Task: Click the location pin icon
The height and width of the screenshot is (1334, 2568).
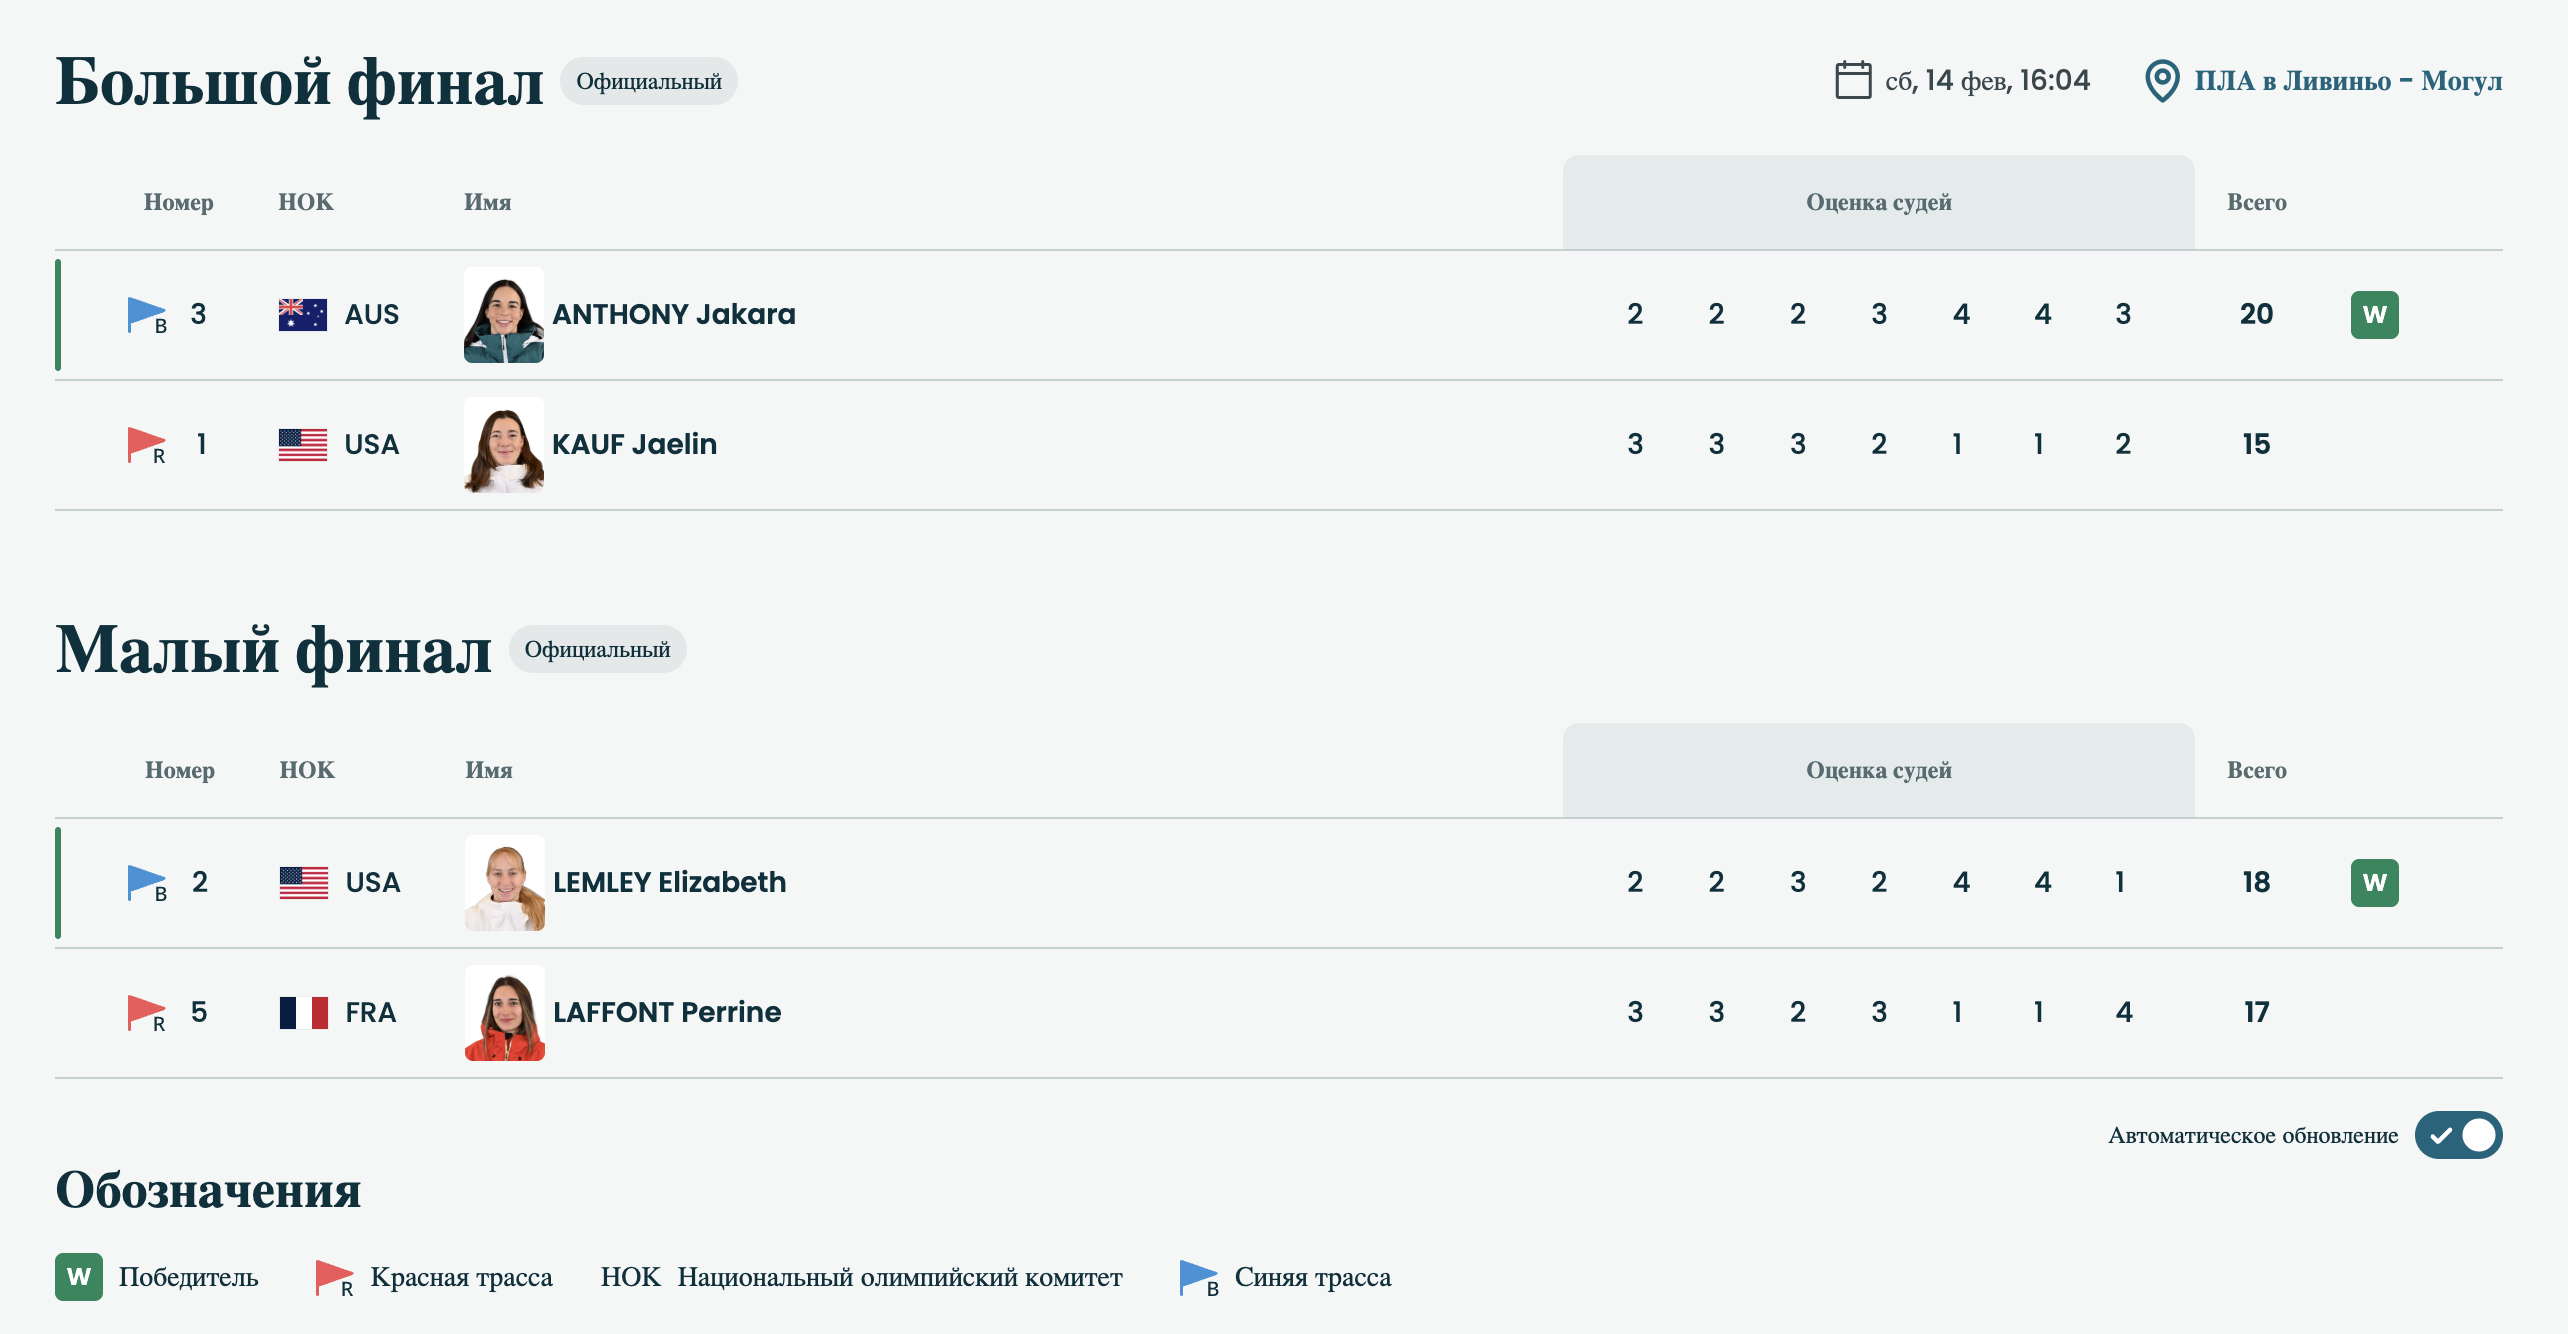Action: 2161,80
